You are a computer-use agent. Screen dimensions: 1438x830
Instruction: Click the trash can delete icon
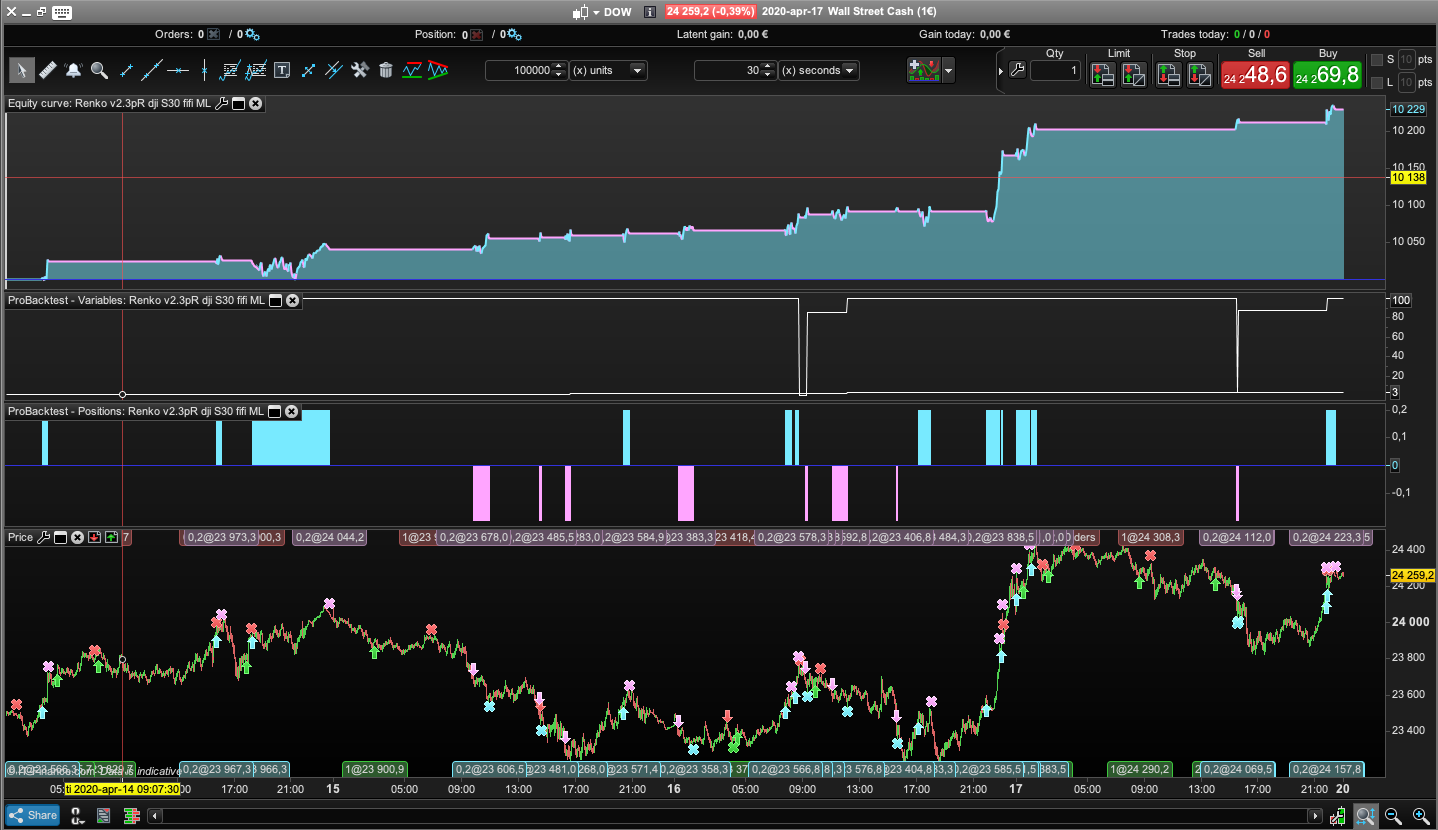[386, 70]
